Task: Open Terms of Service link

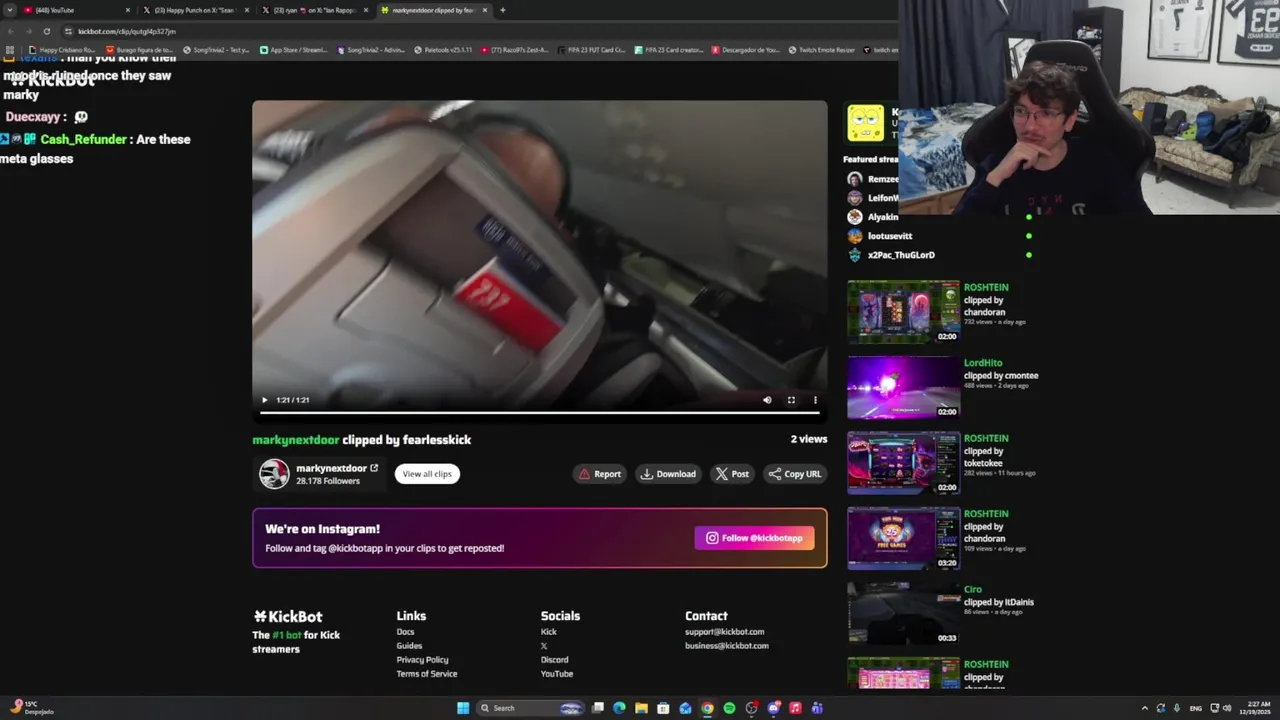Action: click(x=427, y=674)
